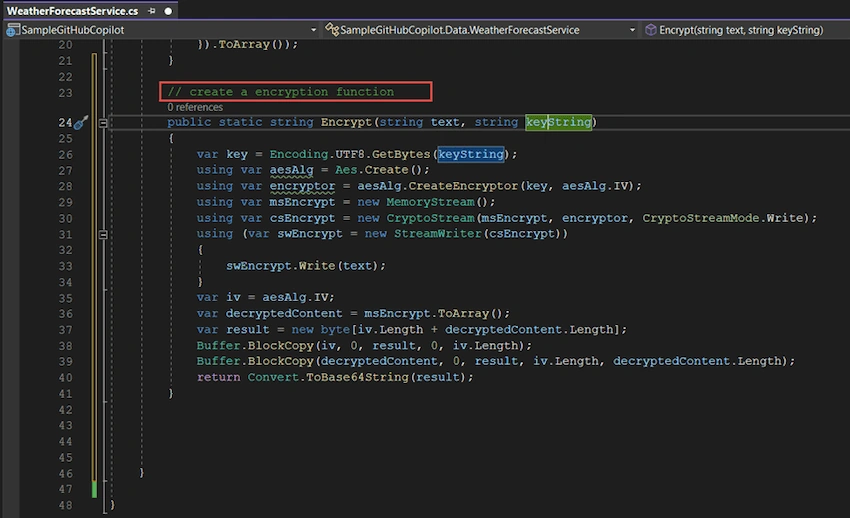Click the 0 references CodeLens link
The height and width of the screenshot is (518, 850).
(195, 107)
